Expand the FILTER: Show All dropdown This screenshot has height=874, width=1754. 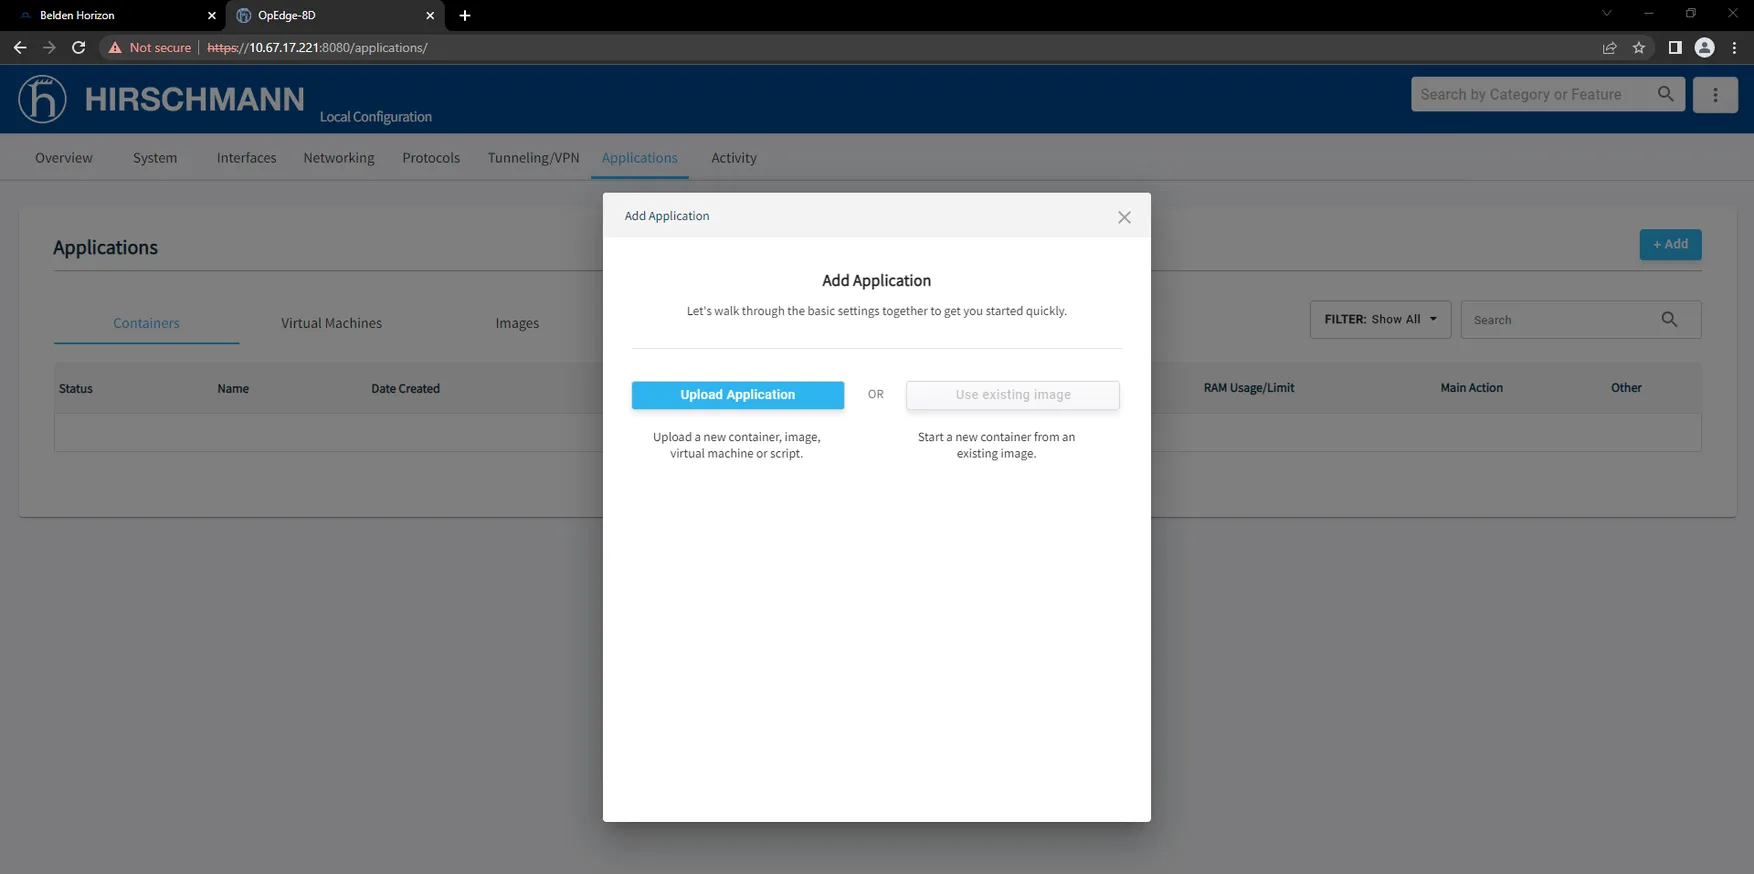(x=1380, y=320)
